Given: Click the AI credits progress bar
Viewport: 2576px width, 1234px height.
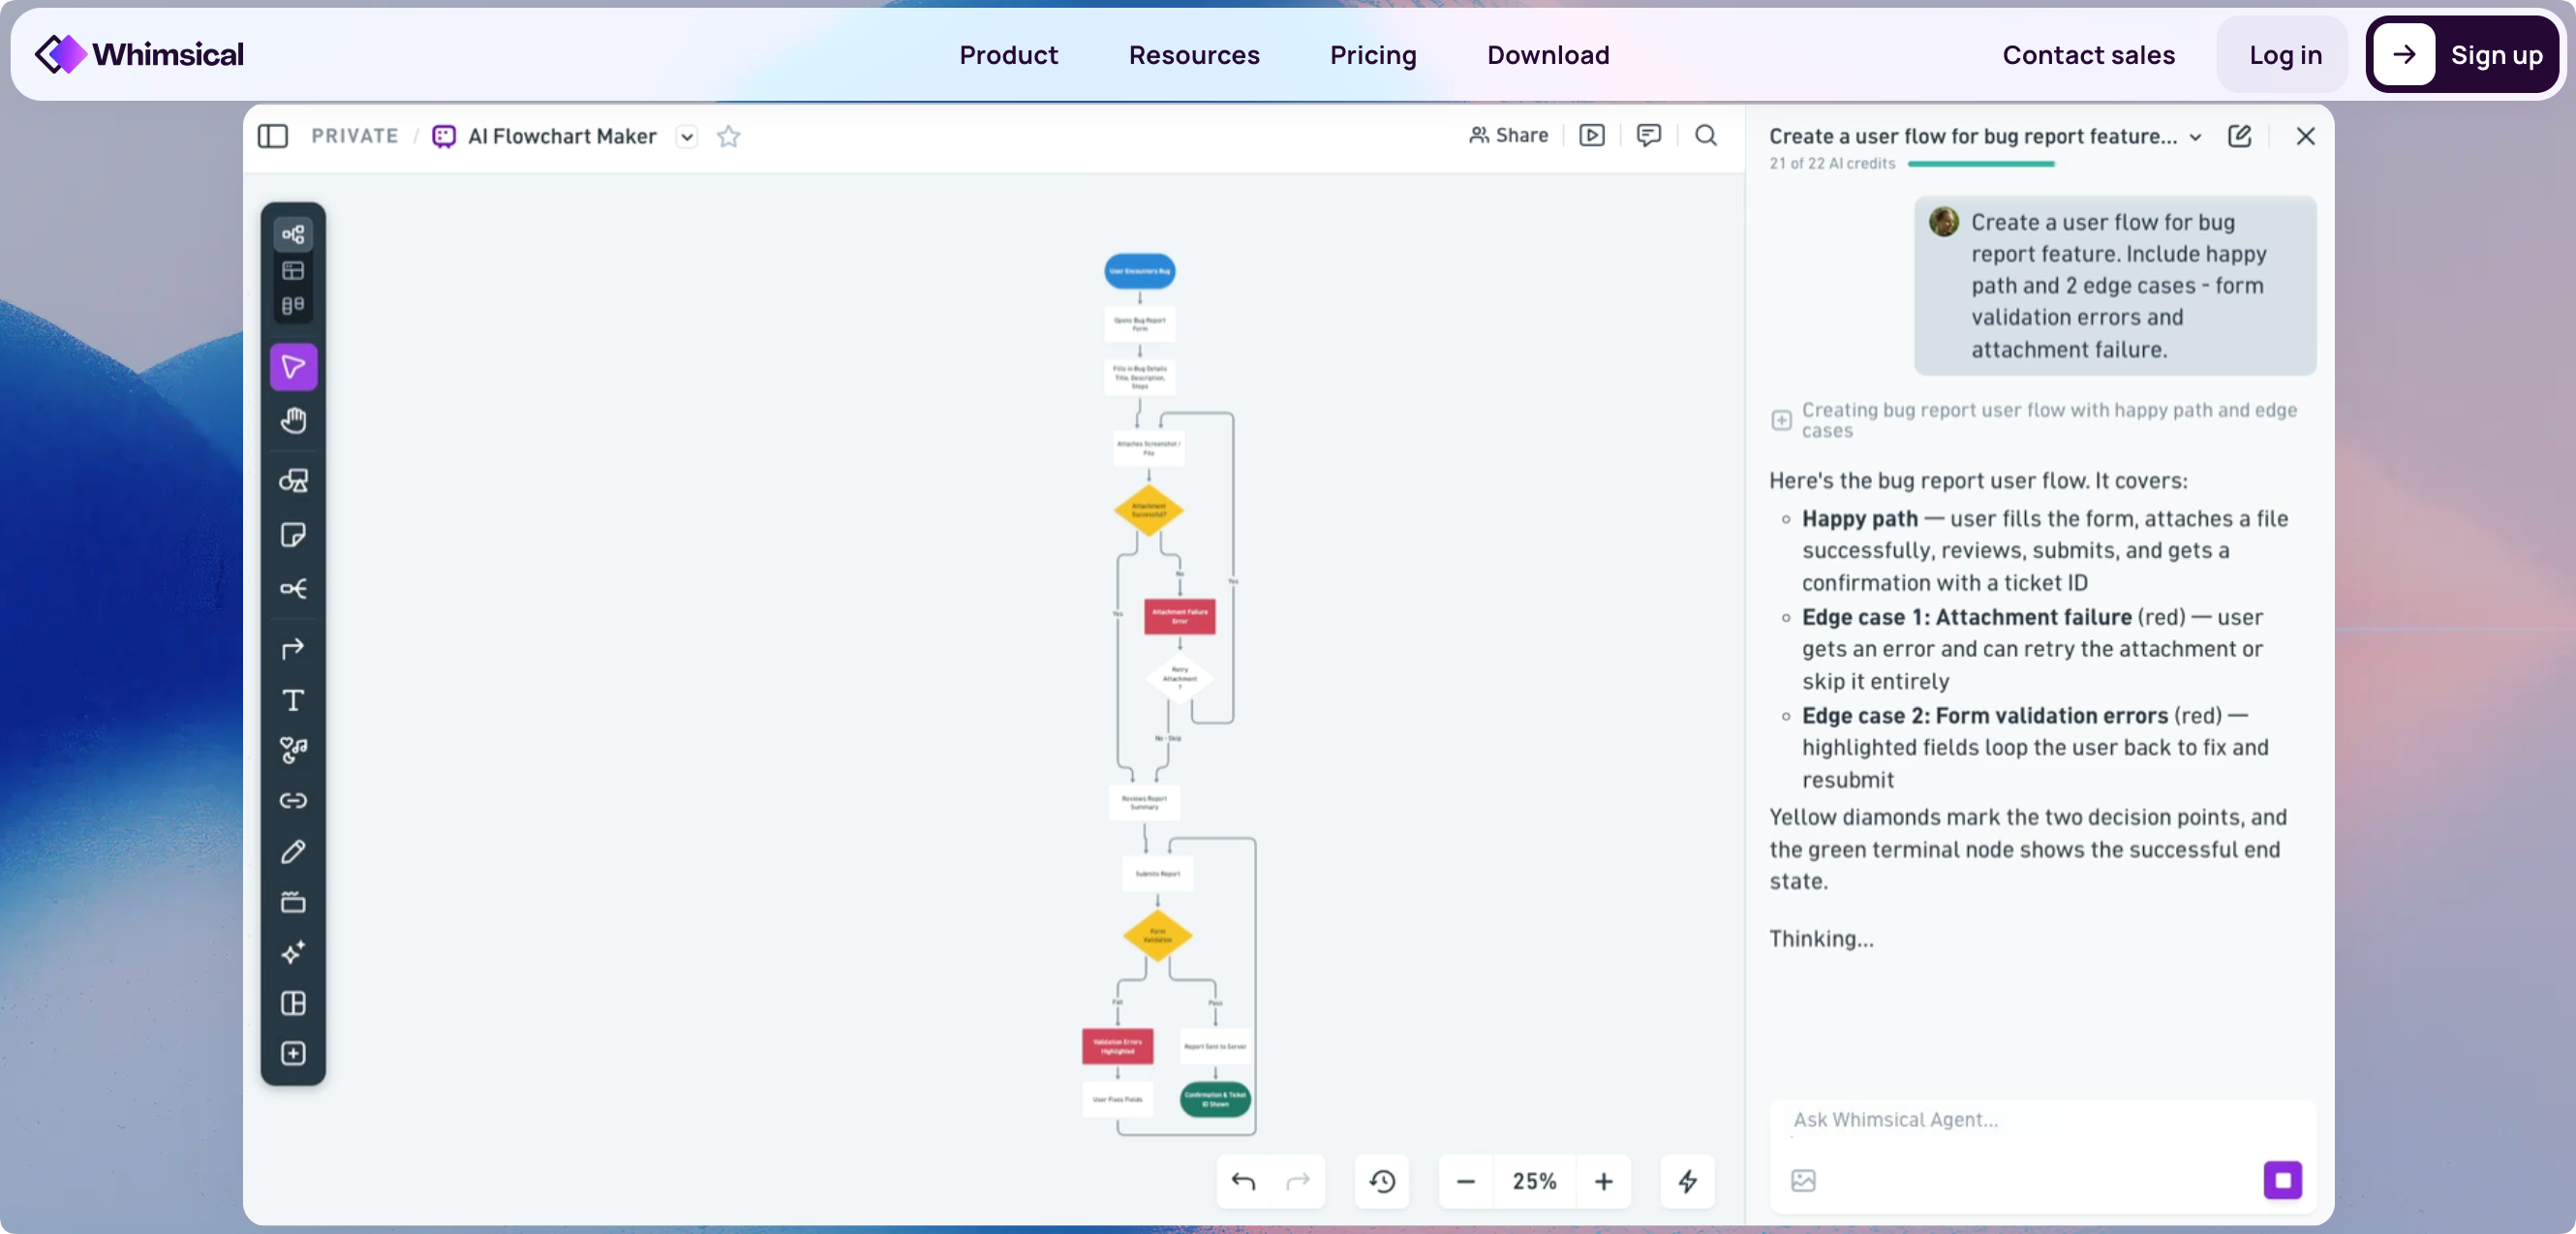Looking at the screenshot, I should coord(1982,164).
